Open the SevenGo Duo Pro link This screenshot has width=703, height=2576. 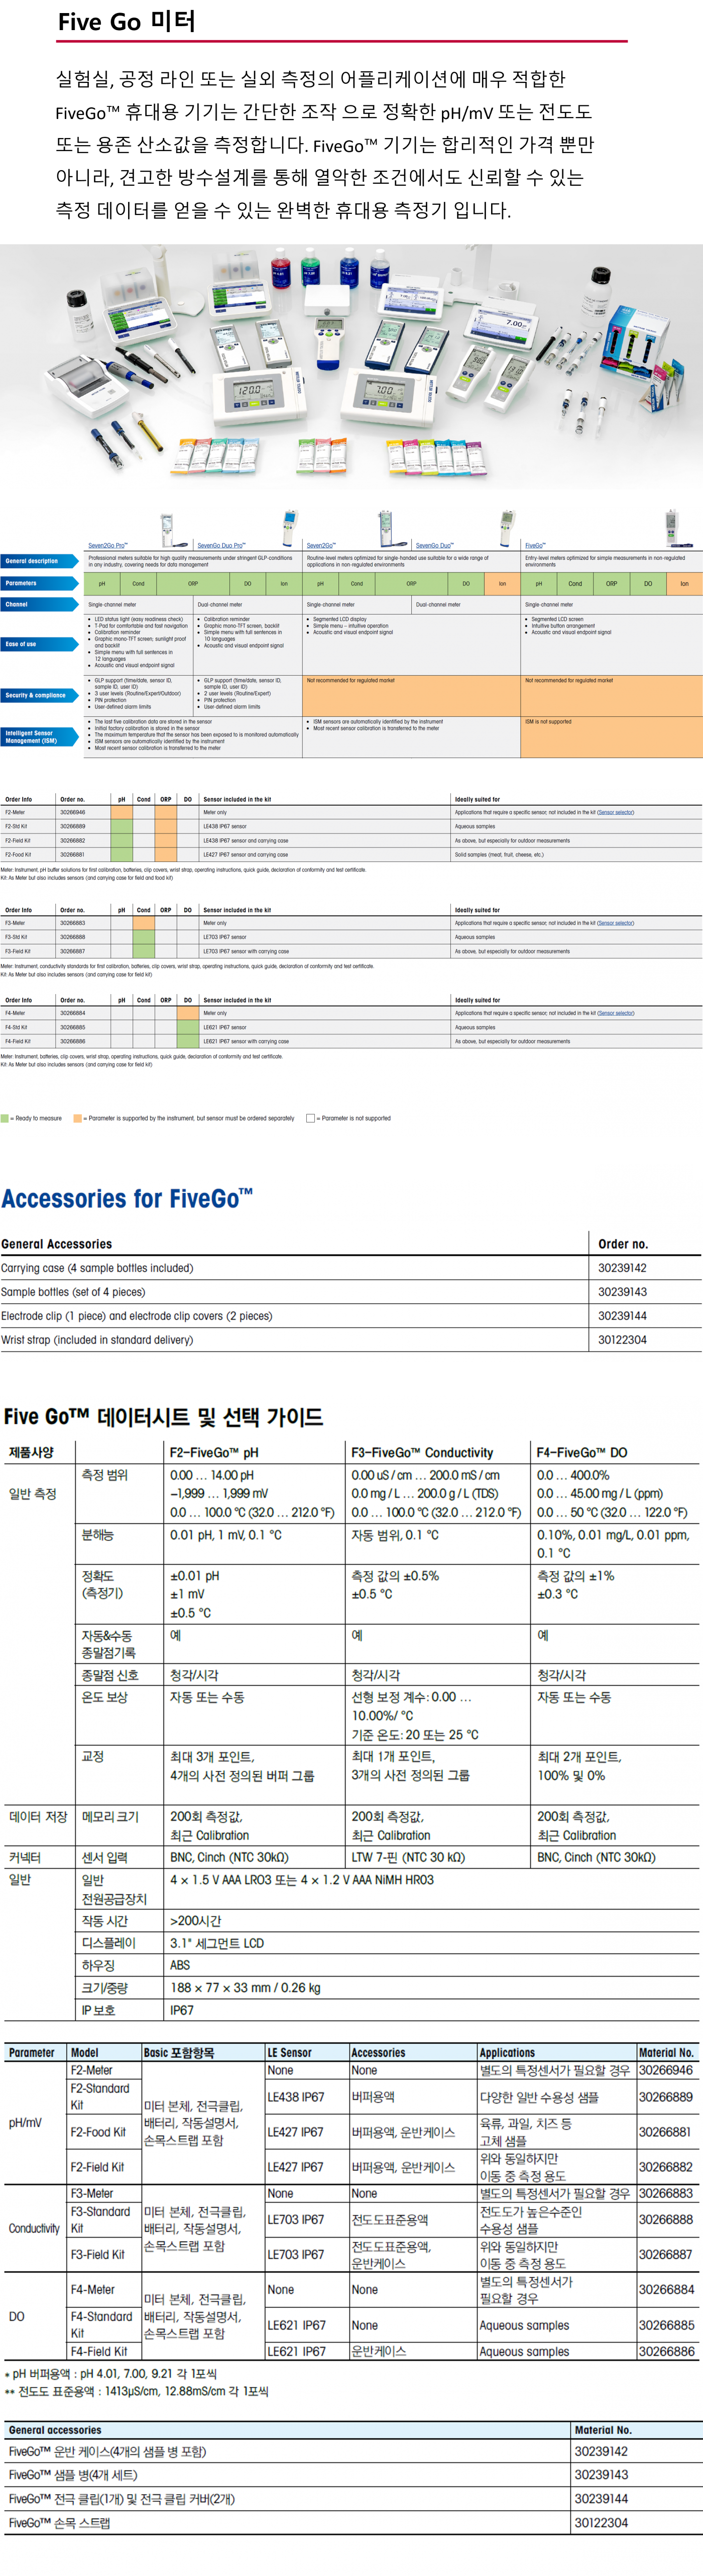tap(221, 546)
